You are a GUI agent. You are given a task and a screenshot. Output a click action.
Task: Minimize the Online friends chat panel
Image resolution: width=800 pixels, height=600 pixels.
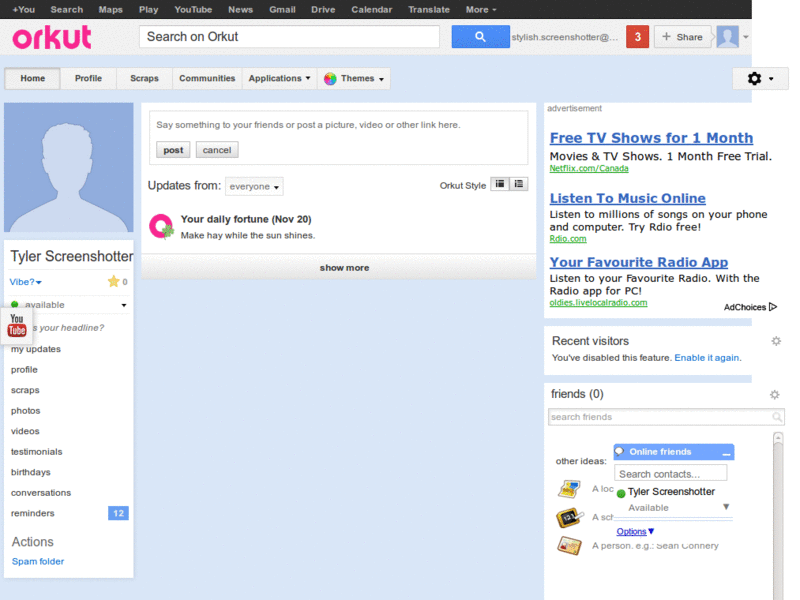[727, 452]
